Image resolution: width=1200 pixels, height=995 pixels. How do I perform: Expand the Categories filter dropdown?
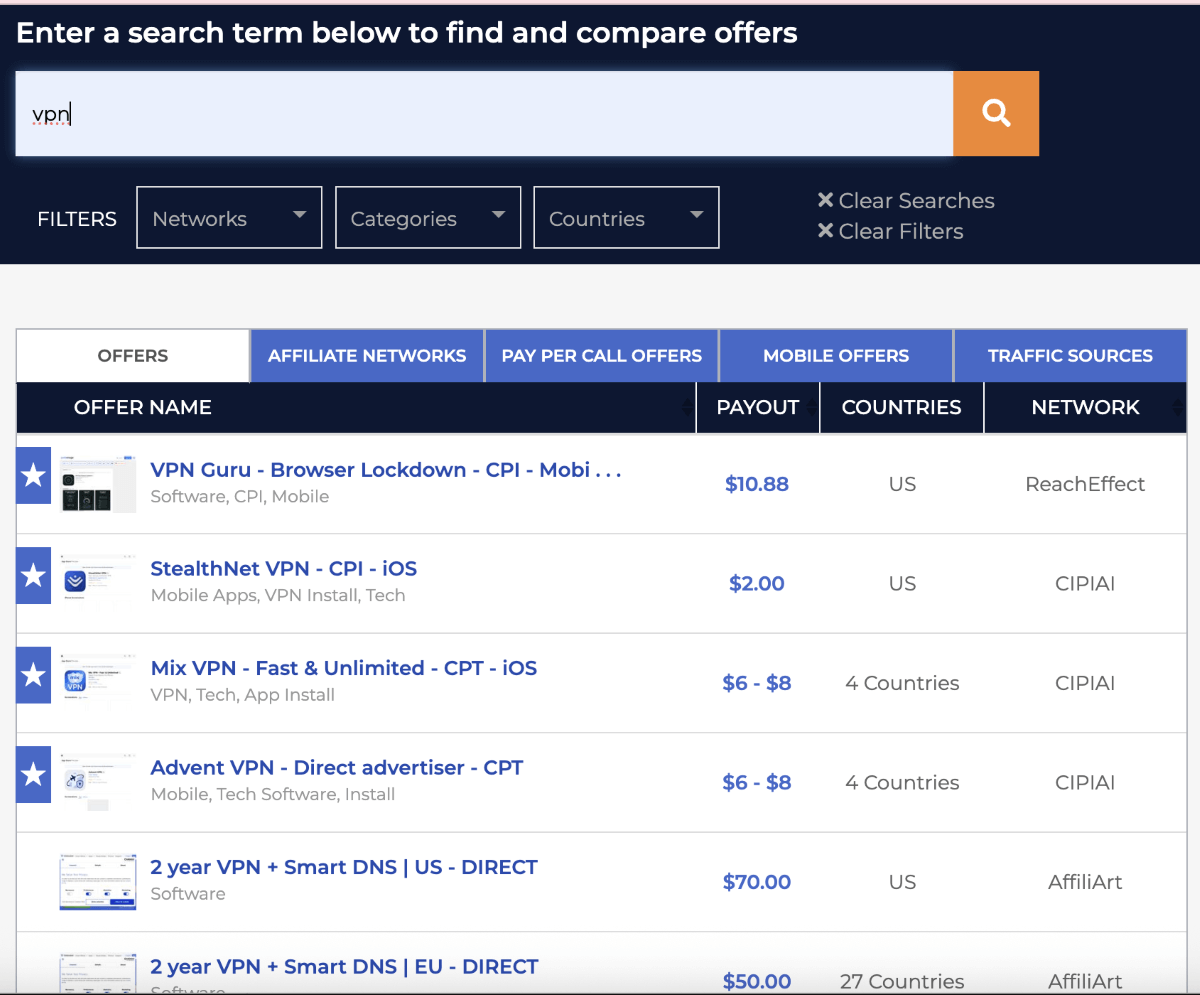pyautogui.click(x=428, y=217)
